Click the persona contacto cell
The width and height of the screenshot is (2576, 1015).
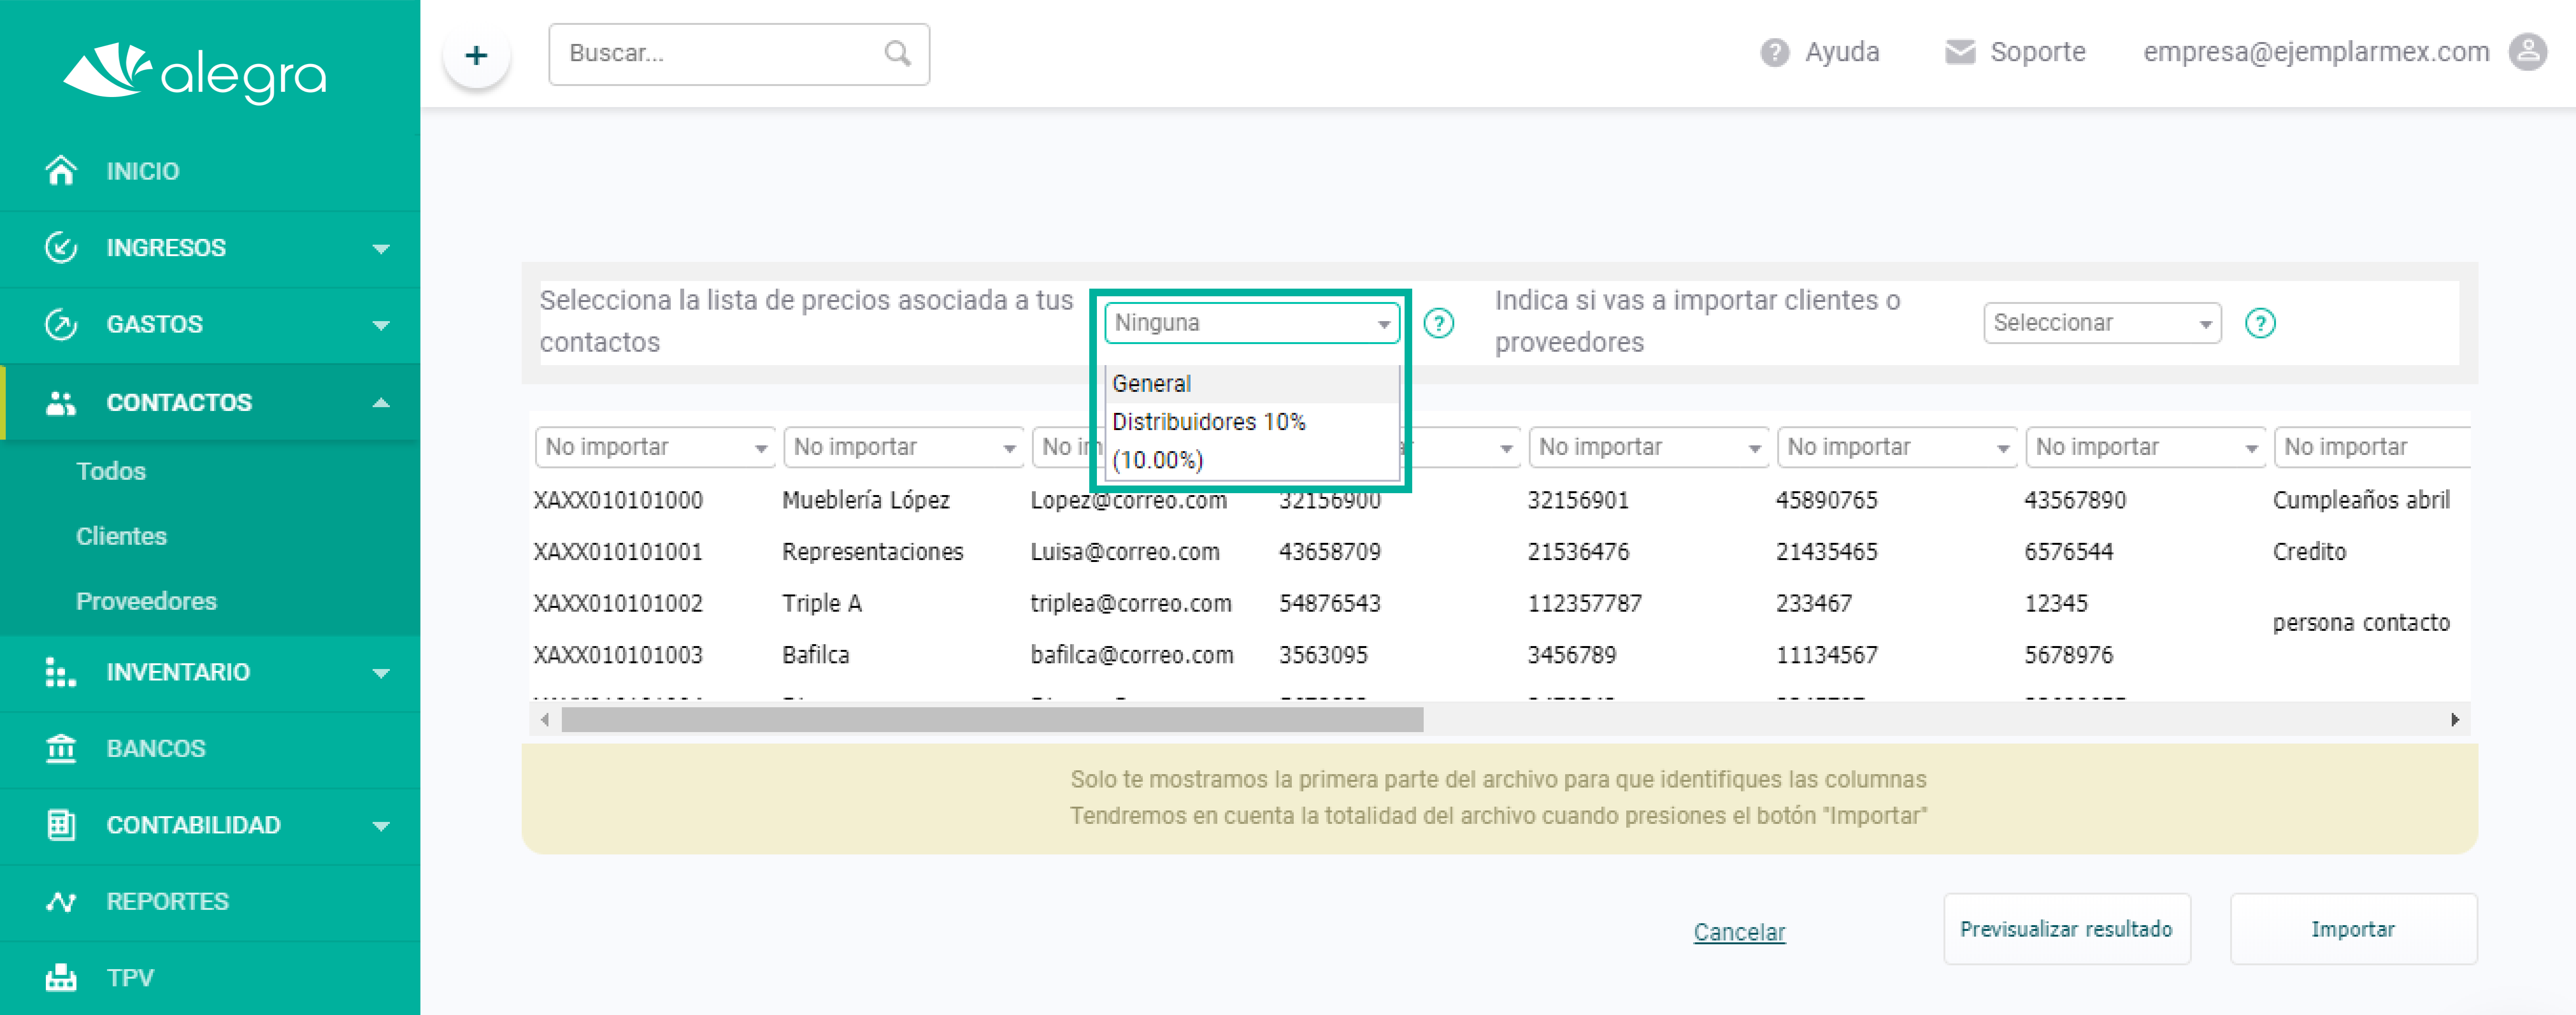2361,623
